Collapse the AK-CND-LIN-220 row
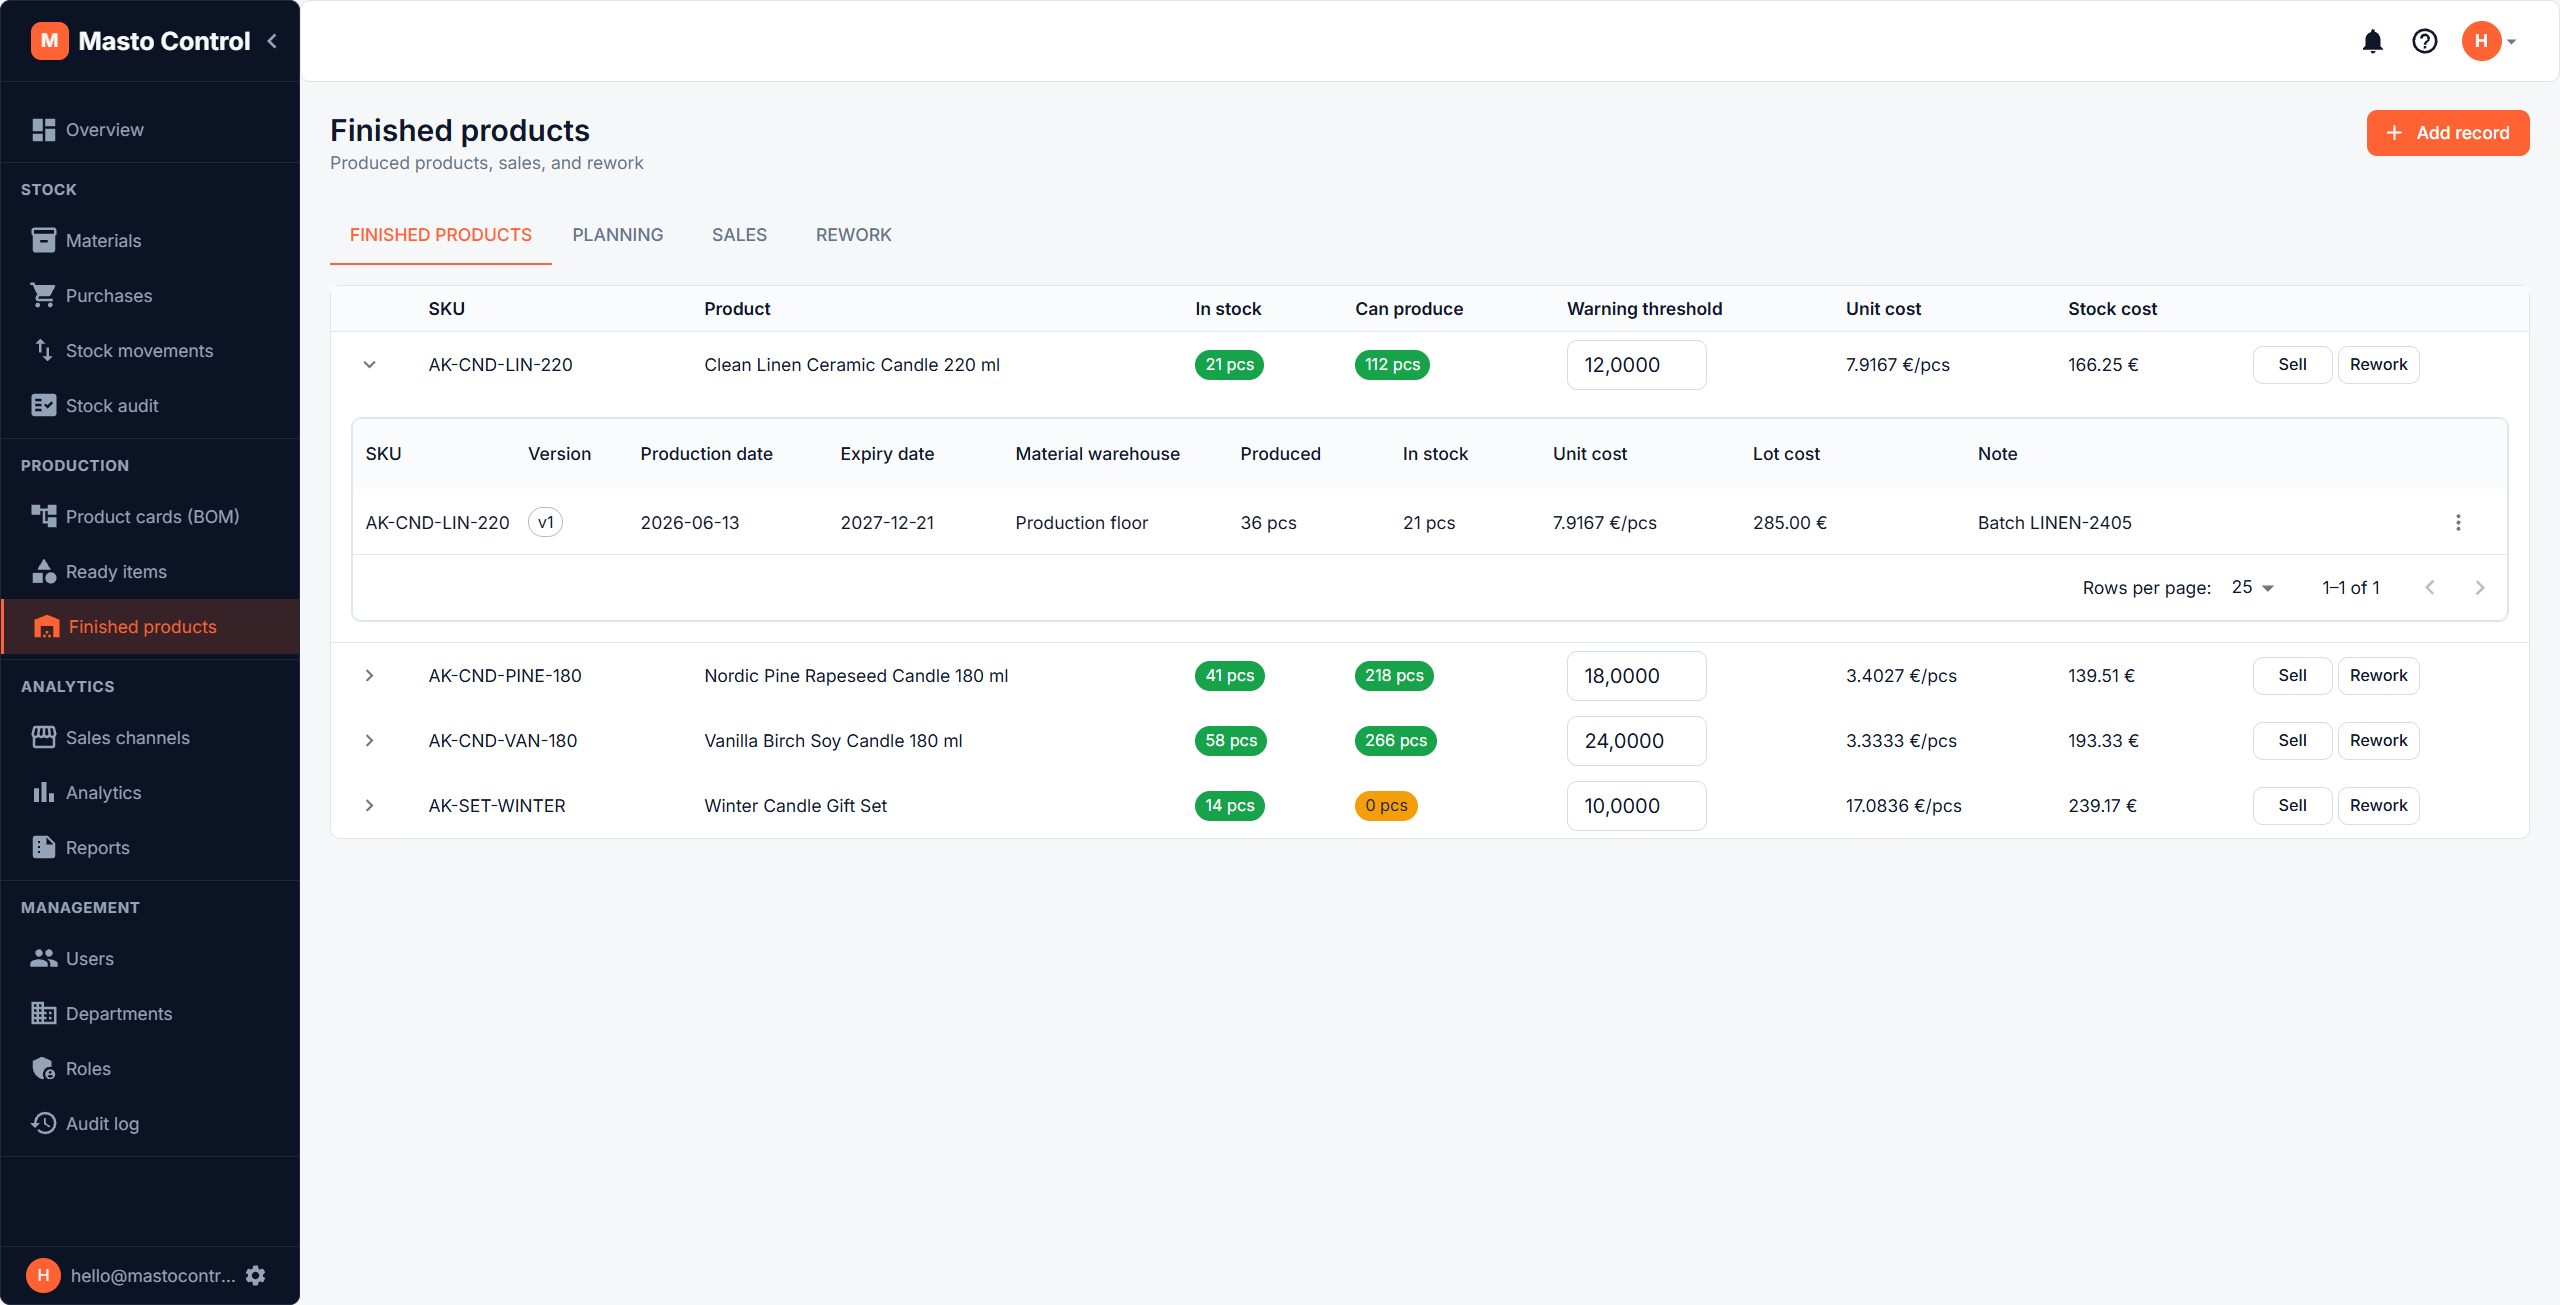 (369, 365)
